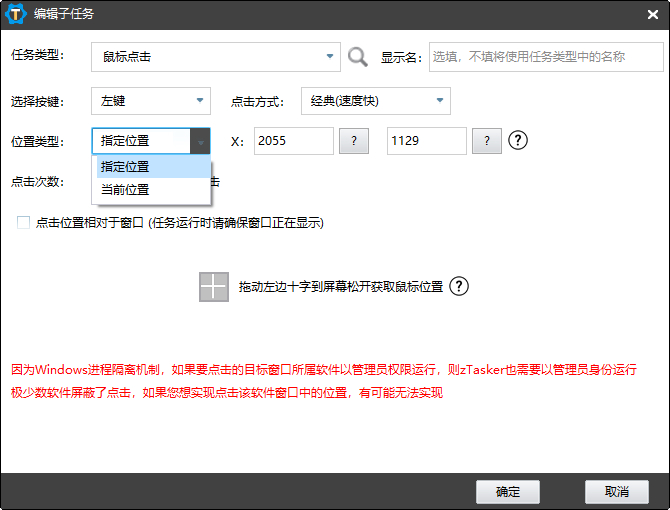
Task: Click the 任务类型 label text
Action: [37, 56]
